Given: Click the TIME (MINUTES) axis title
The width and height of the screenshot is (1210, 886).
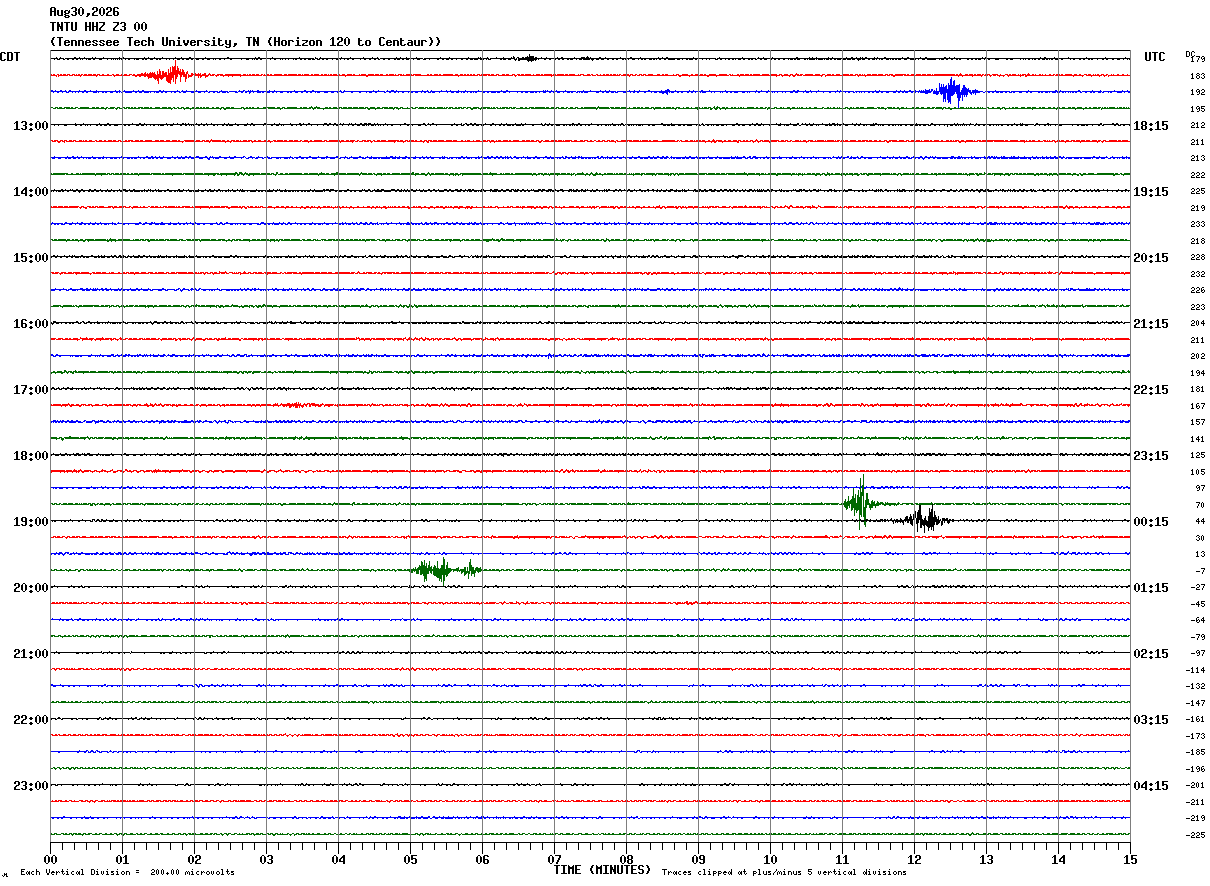Looking at the screenshot, I should coord(602,870).
